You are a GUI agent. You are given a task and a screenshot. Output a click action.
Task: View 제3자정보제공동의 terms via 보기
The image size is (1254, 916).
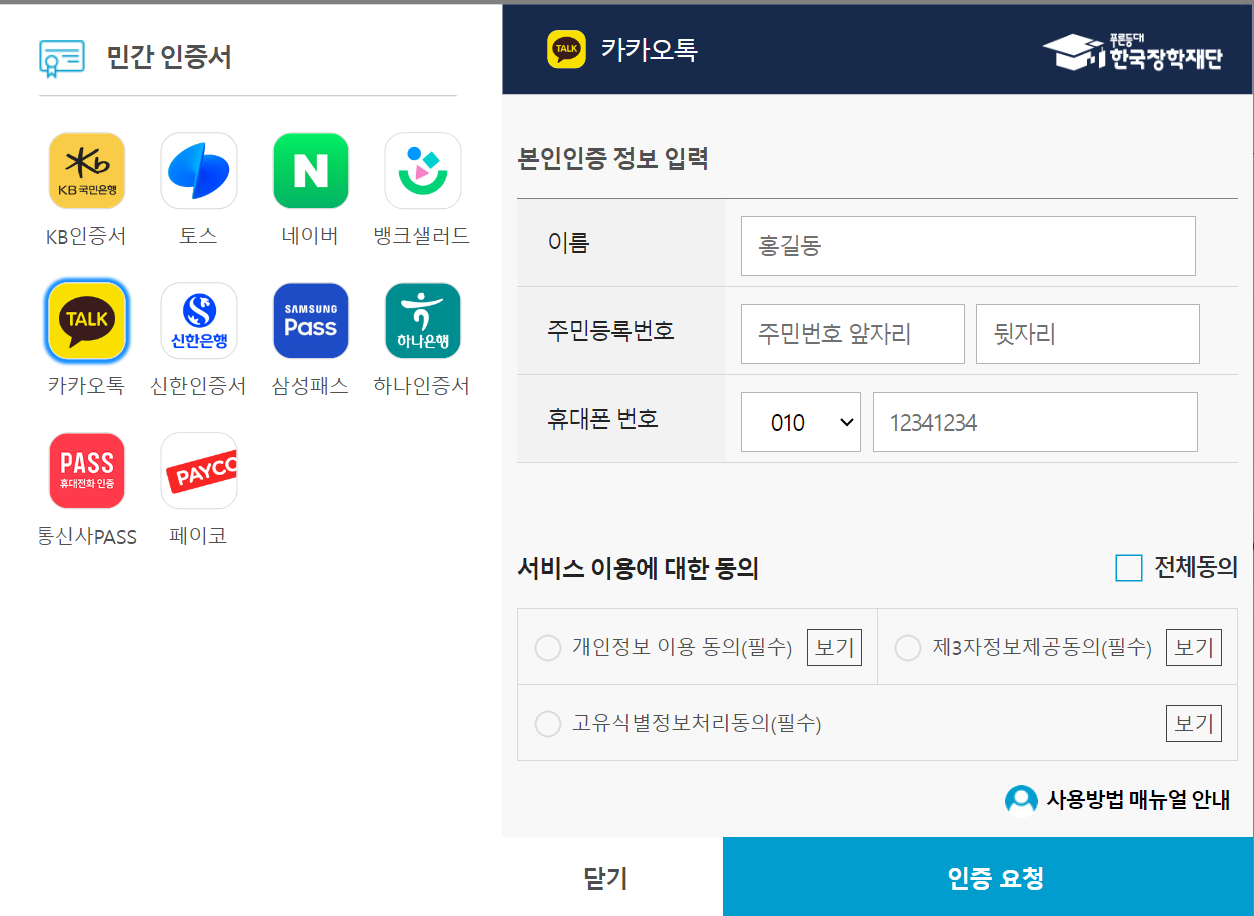(x=1194, y=648)
